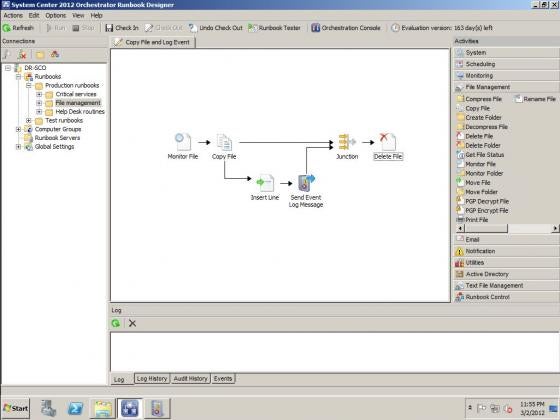Screen dimensions: 560x420
Task: Pick Move Folder activity from pane
Action: coord(477,192)
